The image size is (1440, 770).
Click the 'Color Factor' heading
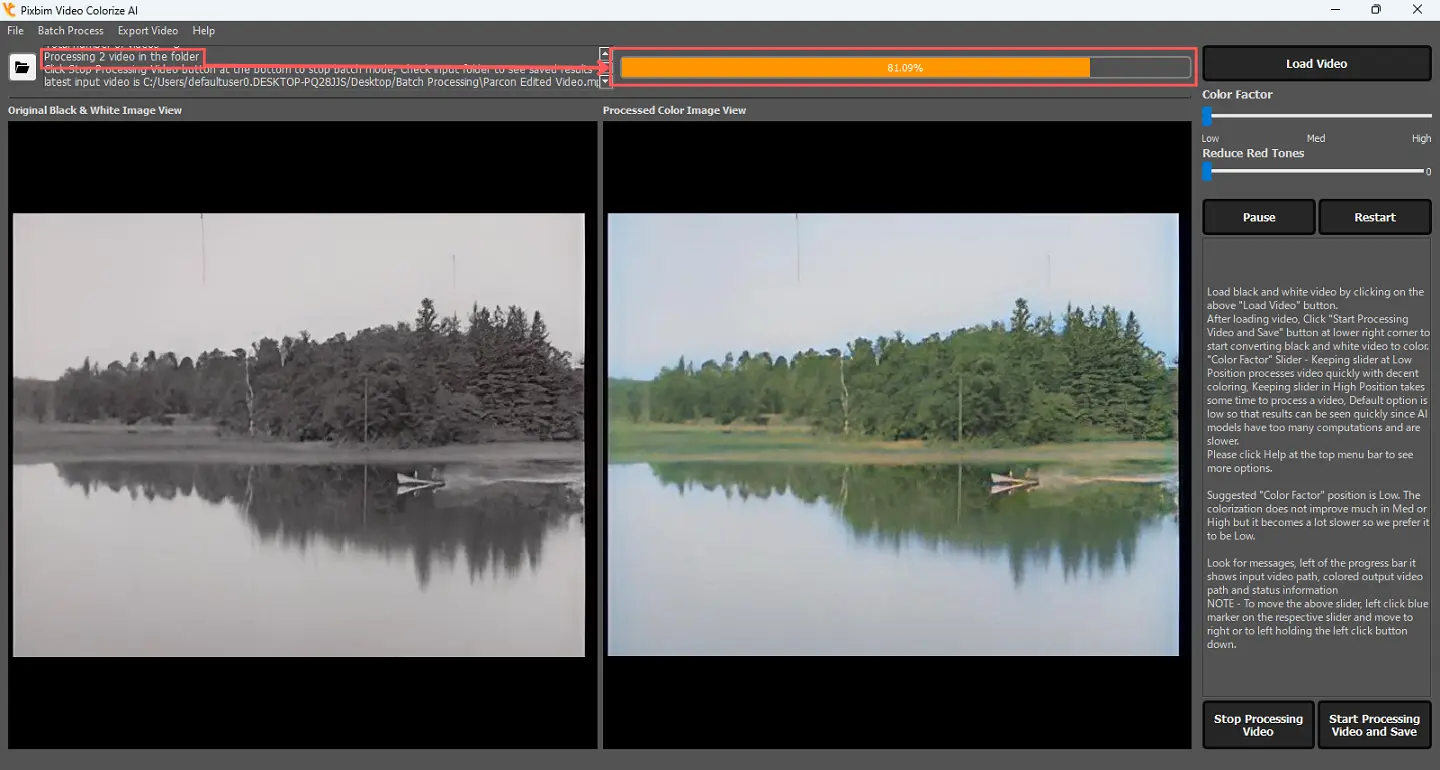(1237, 94)
